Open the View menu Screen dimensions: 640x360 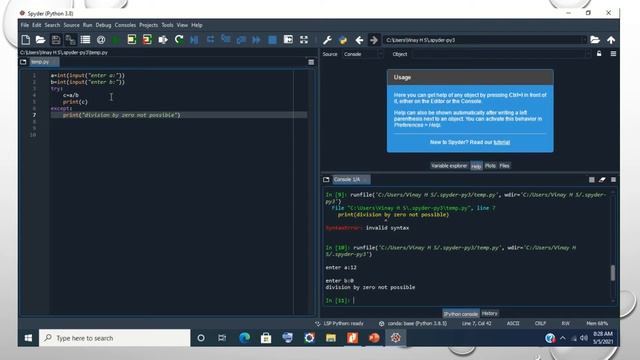[182, 25]
